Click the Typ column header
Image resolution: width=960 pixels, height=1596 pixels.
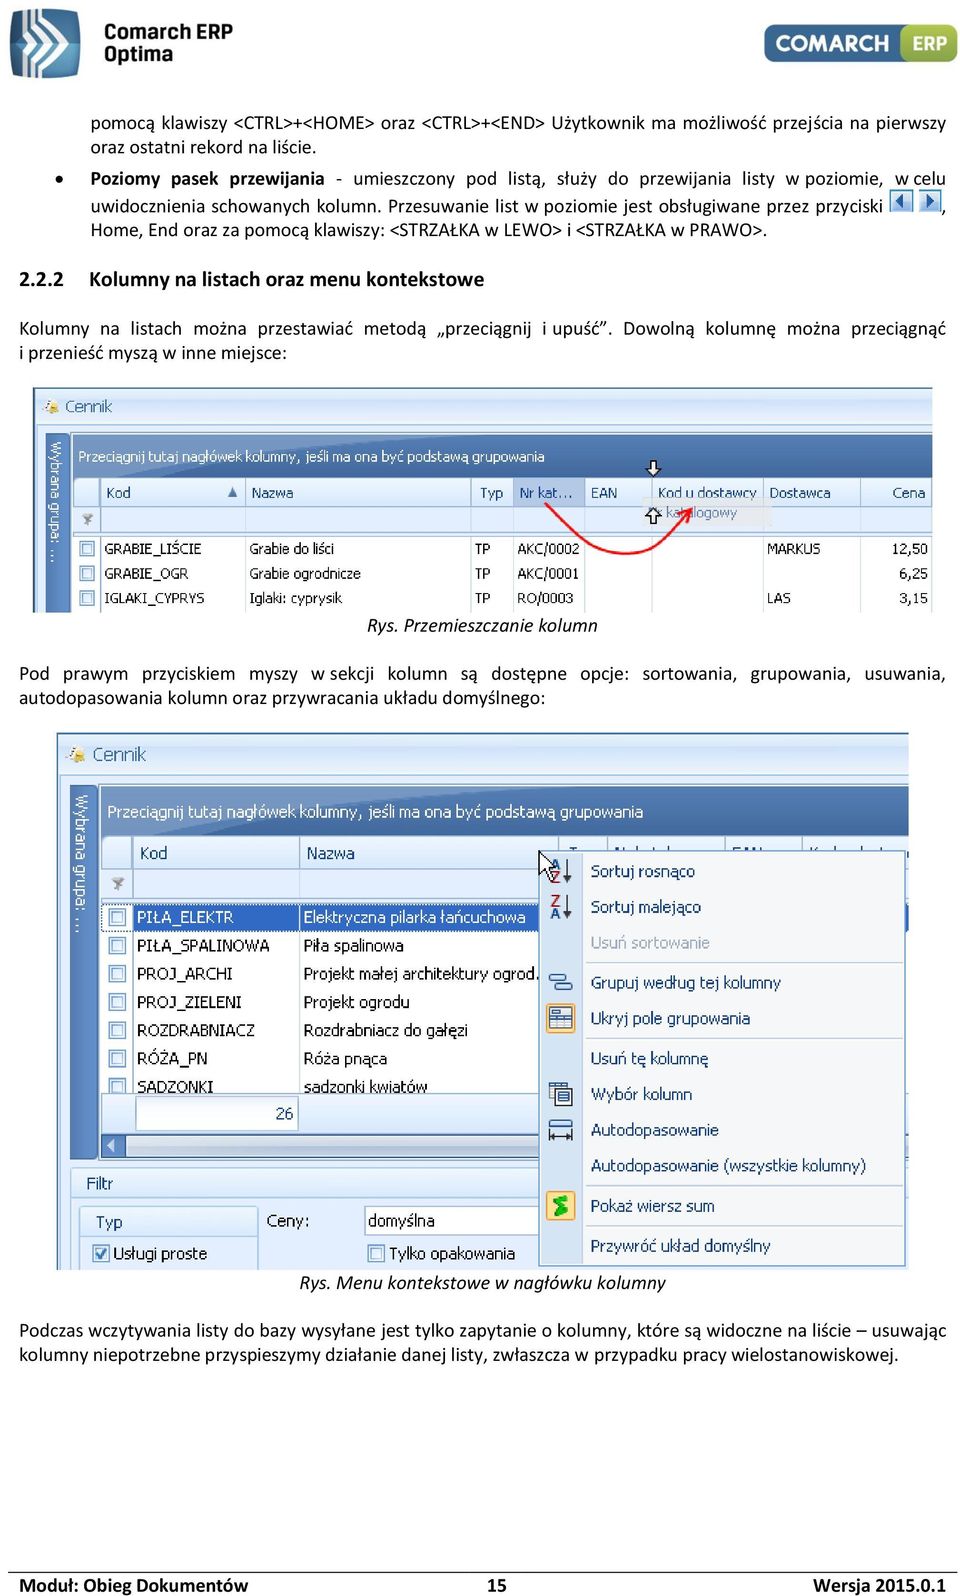491,492
